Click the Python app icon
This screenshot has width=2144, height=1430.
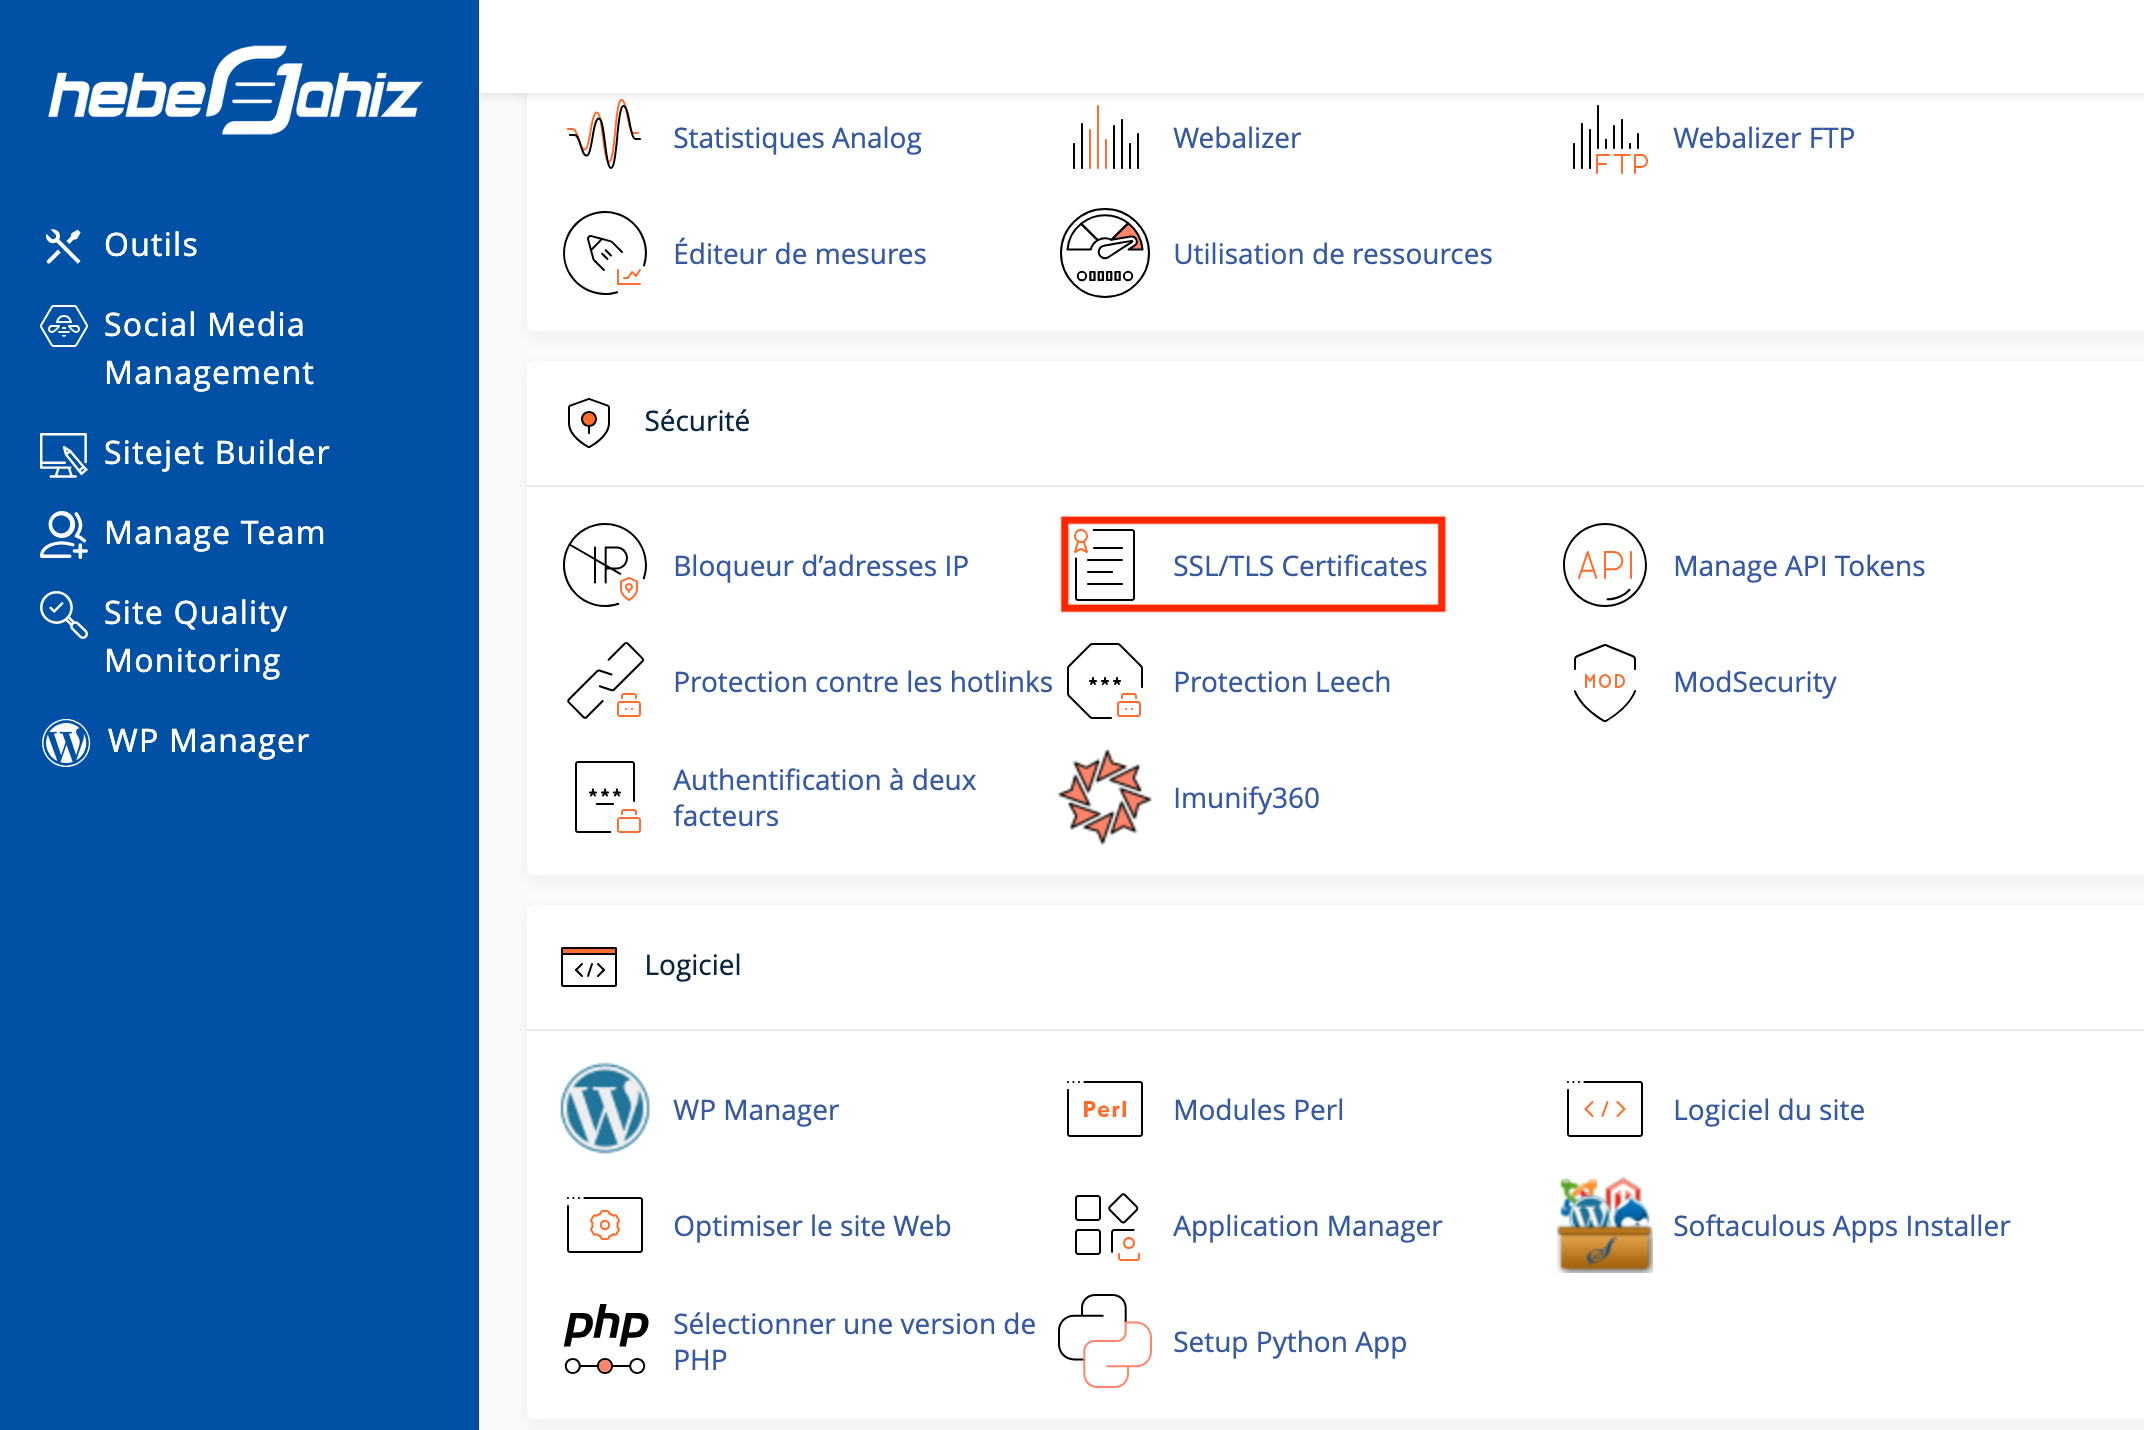coord(1104,1341)
